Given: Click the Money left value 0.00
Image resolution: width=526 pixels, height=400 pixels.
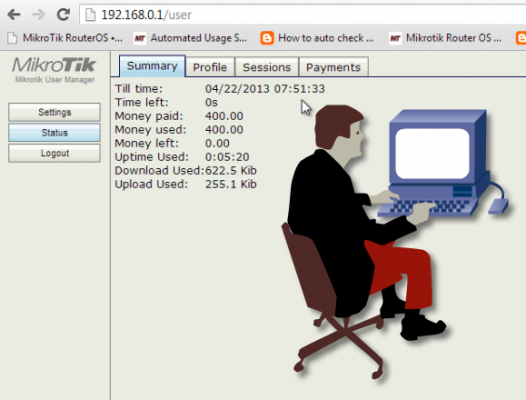Looking at the screenshot, I should pyautogui.click(x=217, y=143).
